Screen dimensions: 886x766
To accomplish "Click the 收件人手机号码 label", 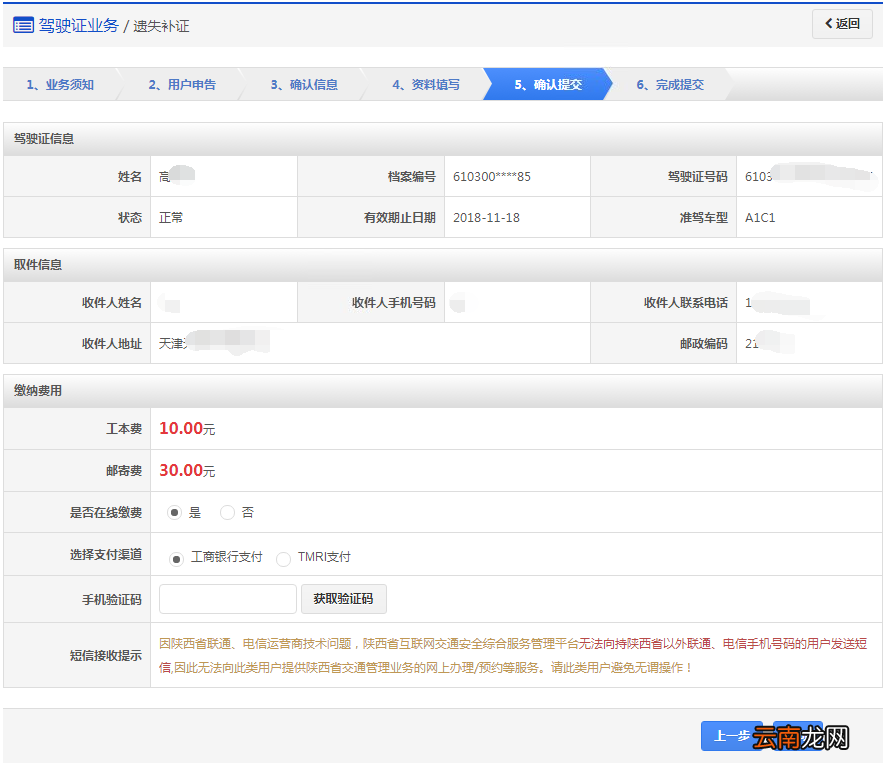I will tap(393, 303).
